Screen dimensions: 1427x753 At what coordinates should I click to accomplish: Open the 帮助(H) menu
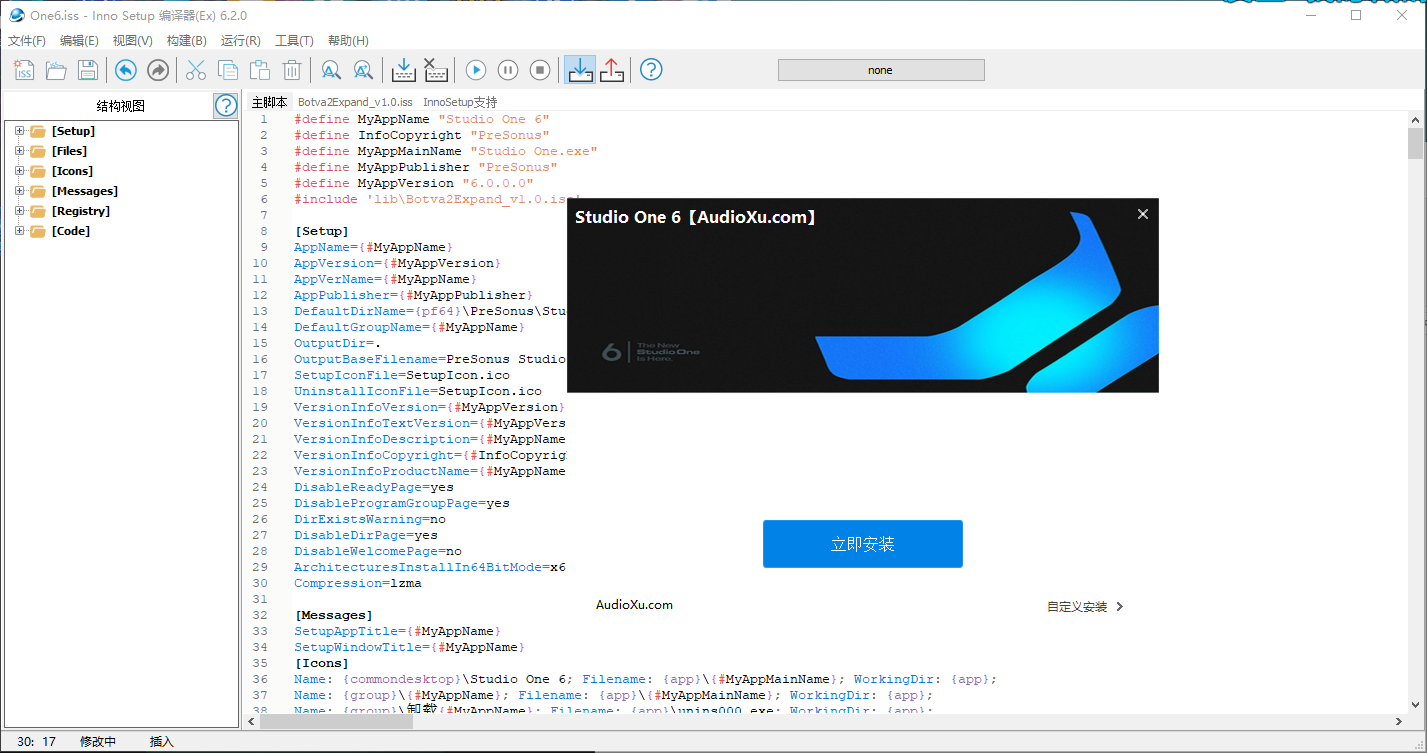[x=348, y=41]
